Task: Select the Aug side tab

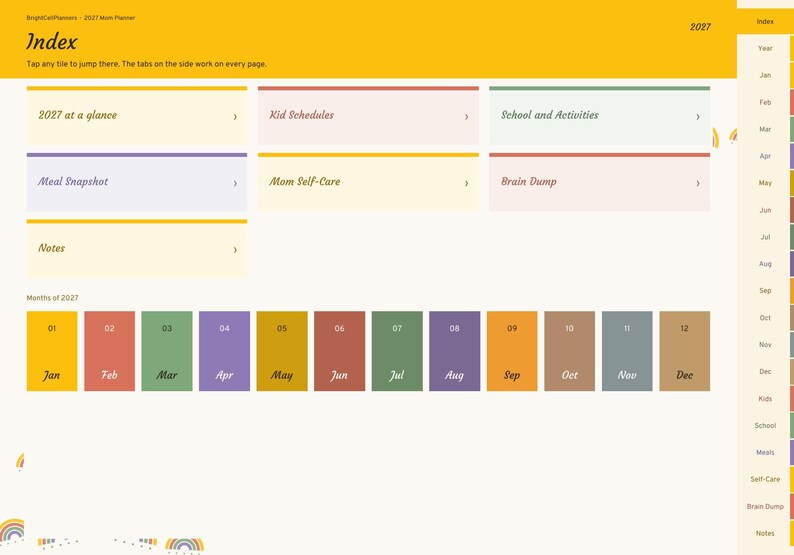Action: tap(765, 264)
